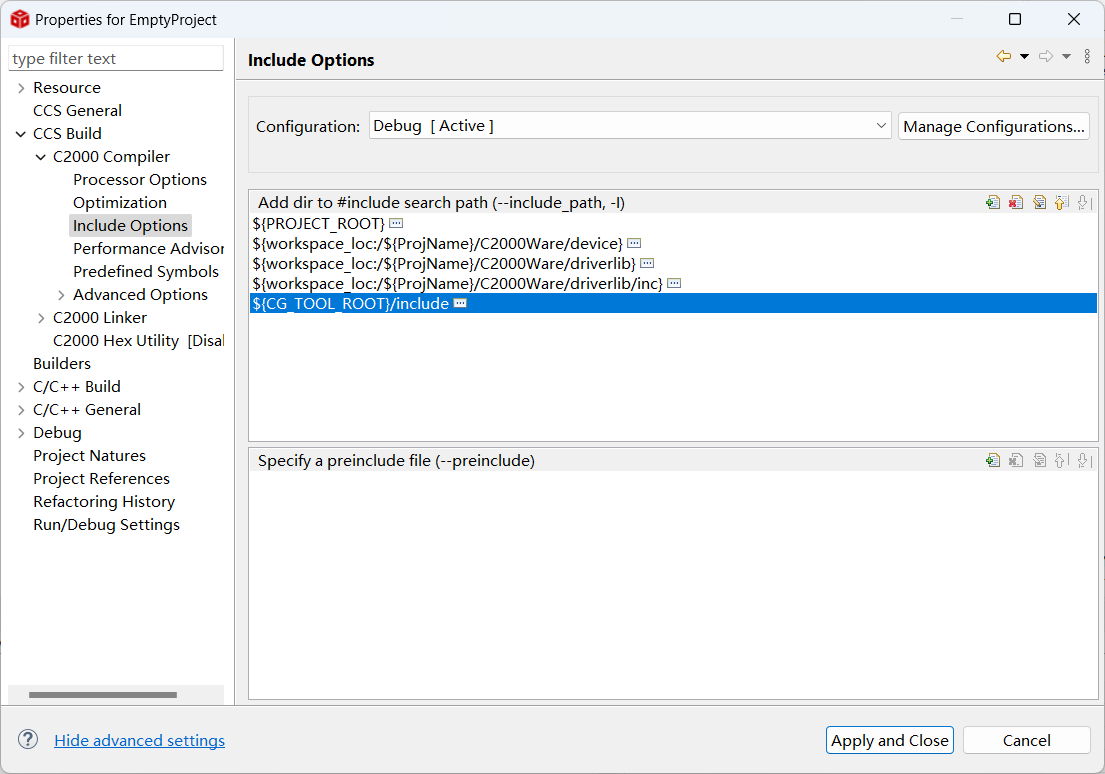Click Delete icon for include search path
The height and width of the screenshot is (774, 1105).
coord(1016,203)
